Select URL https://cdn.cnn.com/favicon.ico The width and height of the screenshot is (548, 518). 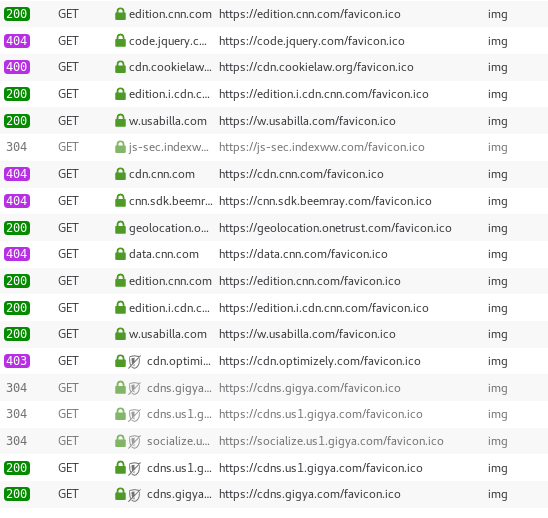point(301,174)
